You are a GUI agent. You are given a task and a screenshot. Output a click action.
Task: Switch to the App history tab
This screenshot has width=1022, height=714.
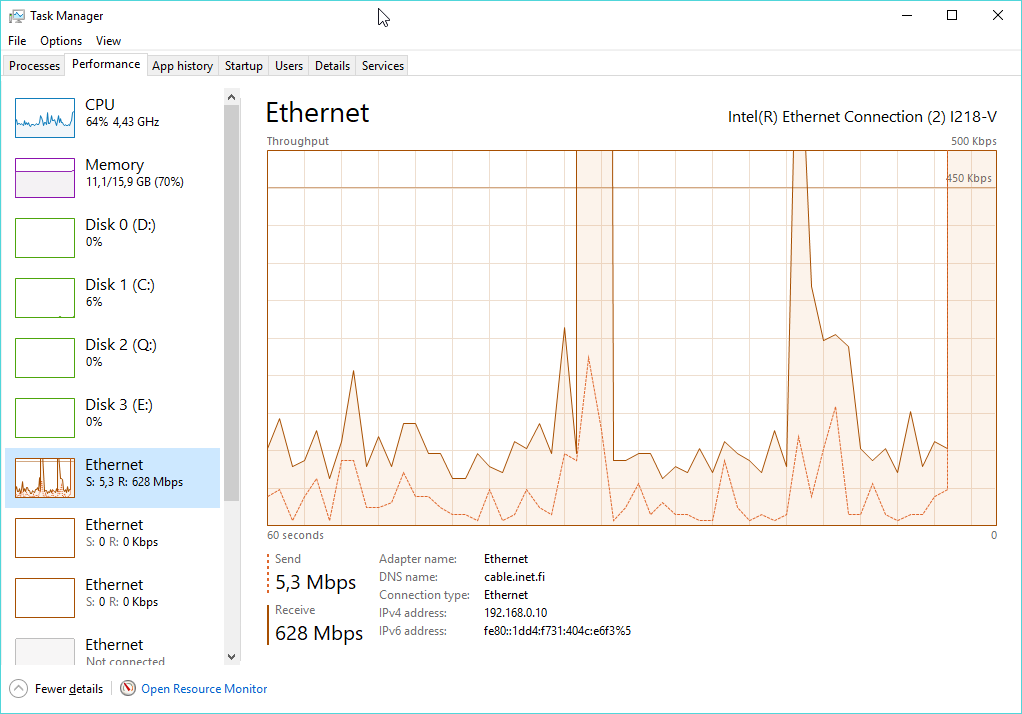tap(182, 66)
